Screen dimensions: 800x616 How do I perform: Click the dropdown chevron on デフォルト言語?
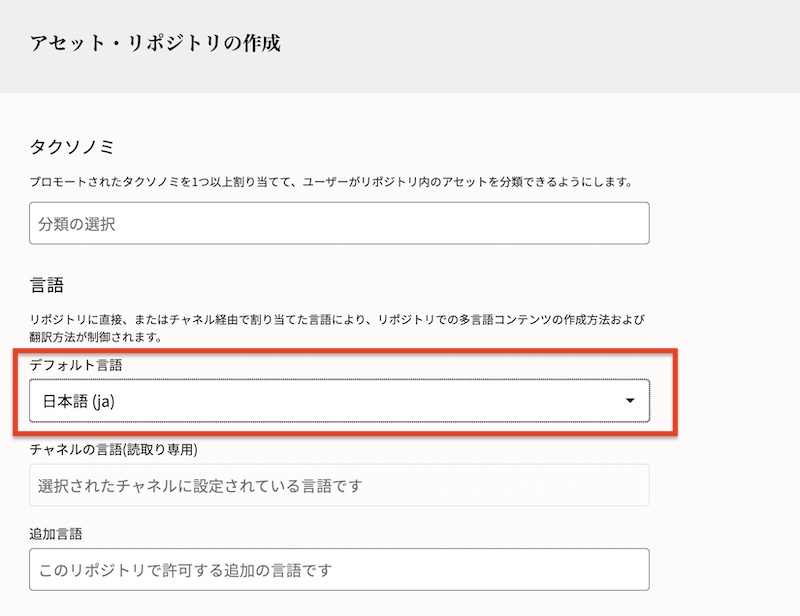pyautogui.click(x=629, y=399)
